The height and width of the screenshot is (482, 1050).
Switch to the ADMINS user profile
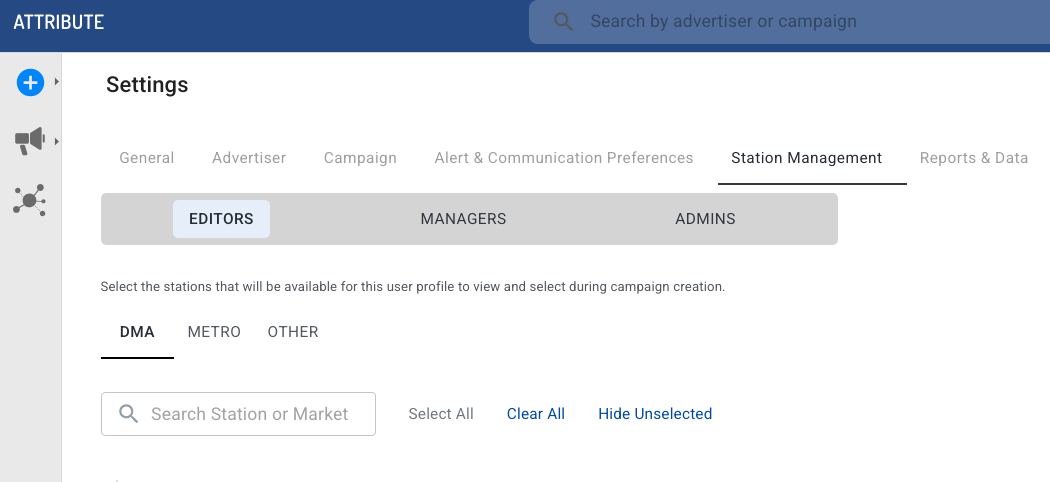705,219
